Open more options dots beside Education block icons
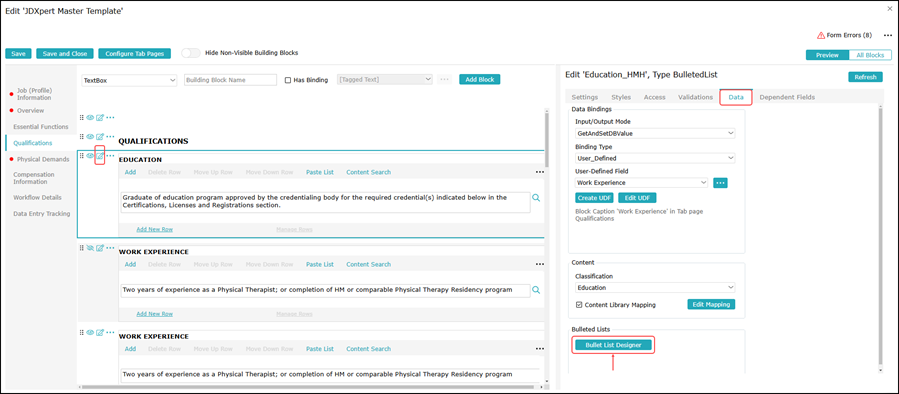The image size is (899, 394). [x=110, y=156]
